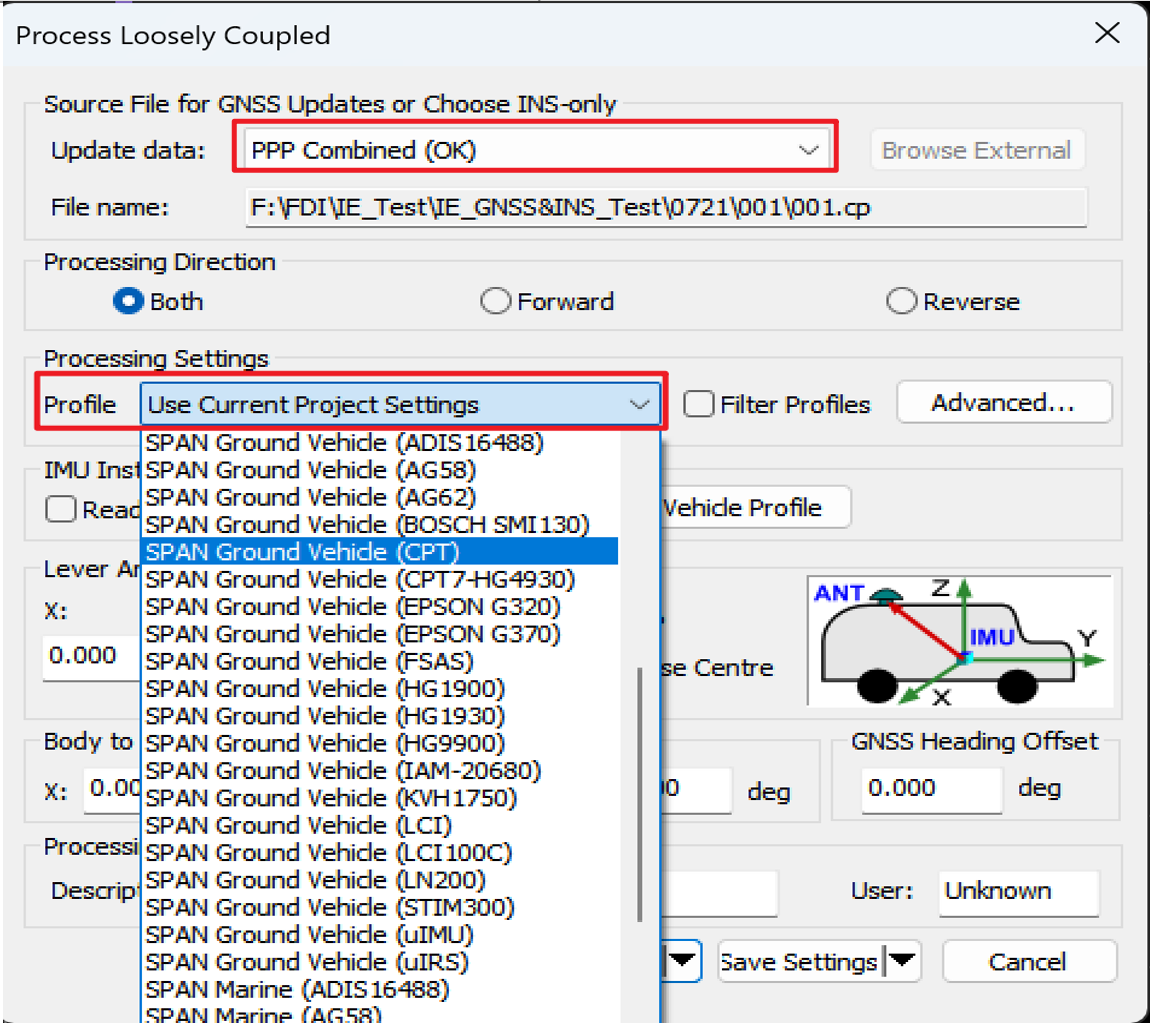Open the Save Settings dropdown arrow
The width and height of the screenshot is (1150, 1025).
click(902, 961)
